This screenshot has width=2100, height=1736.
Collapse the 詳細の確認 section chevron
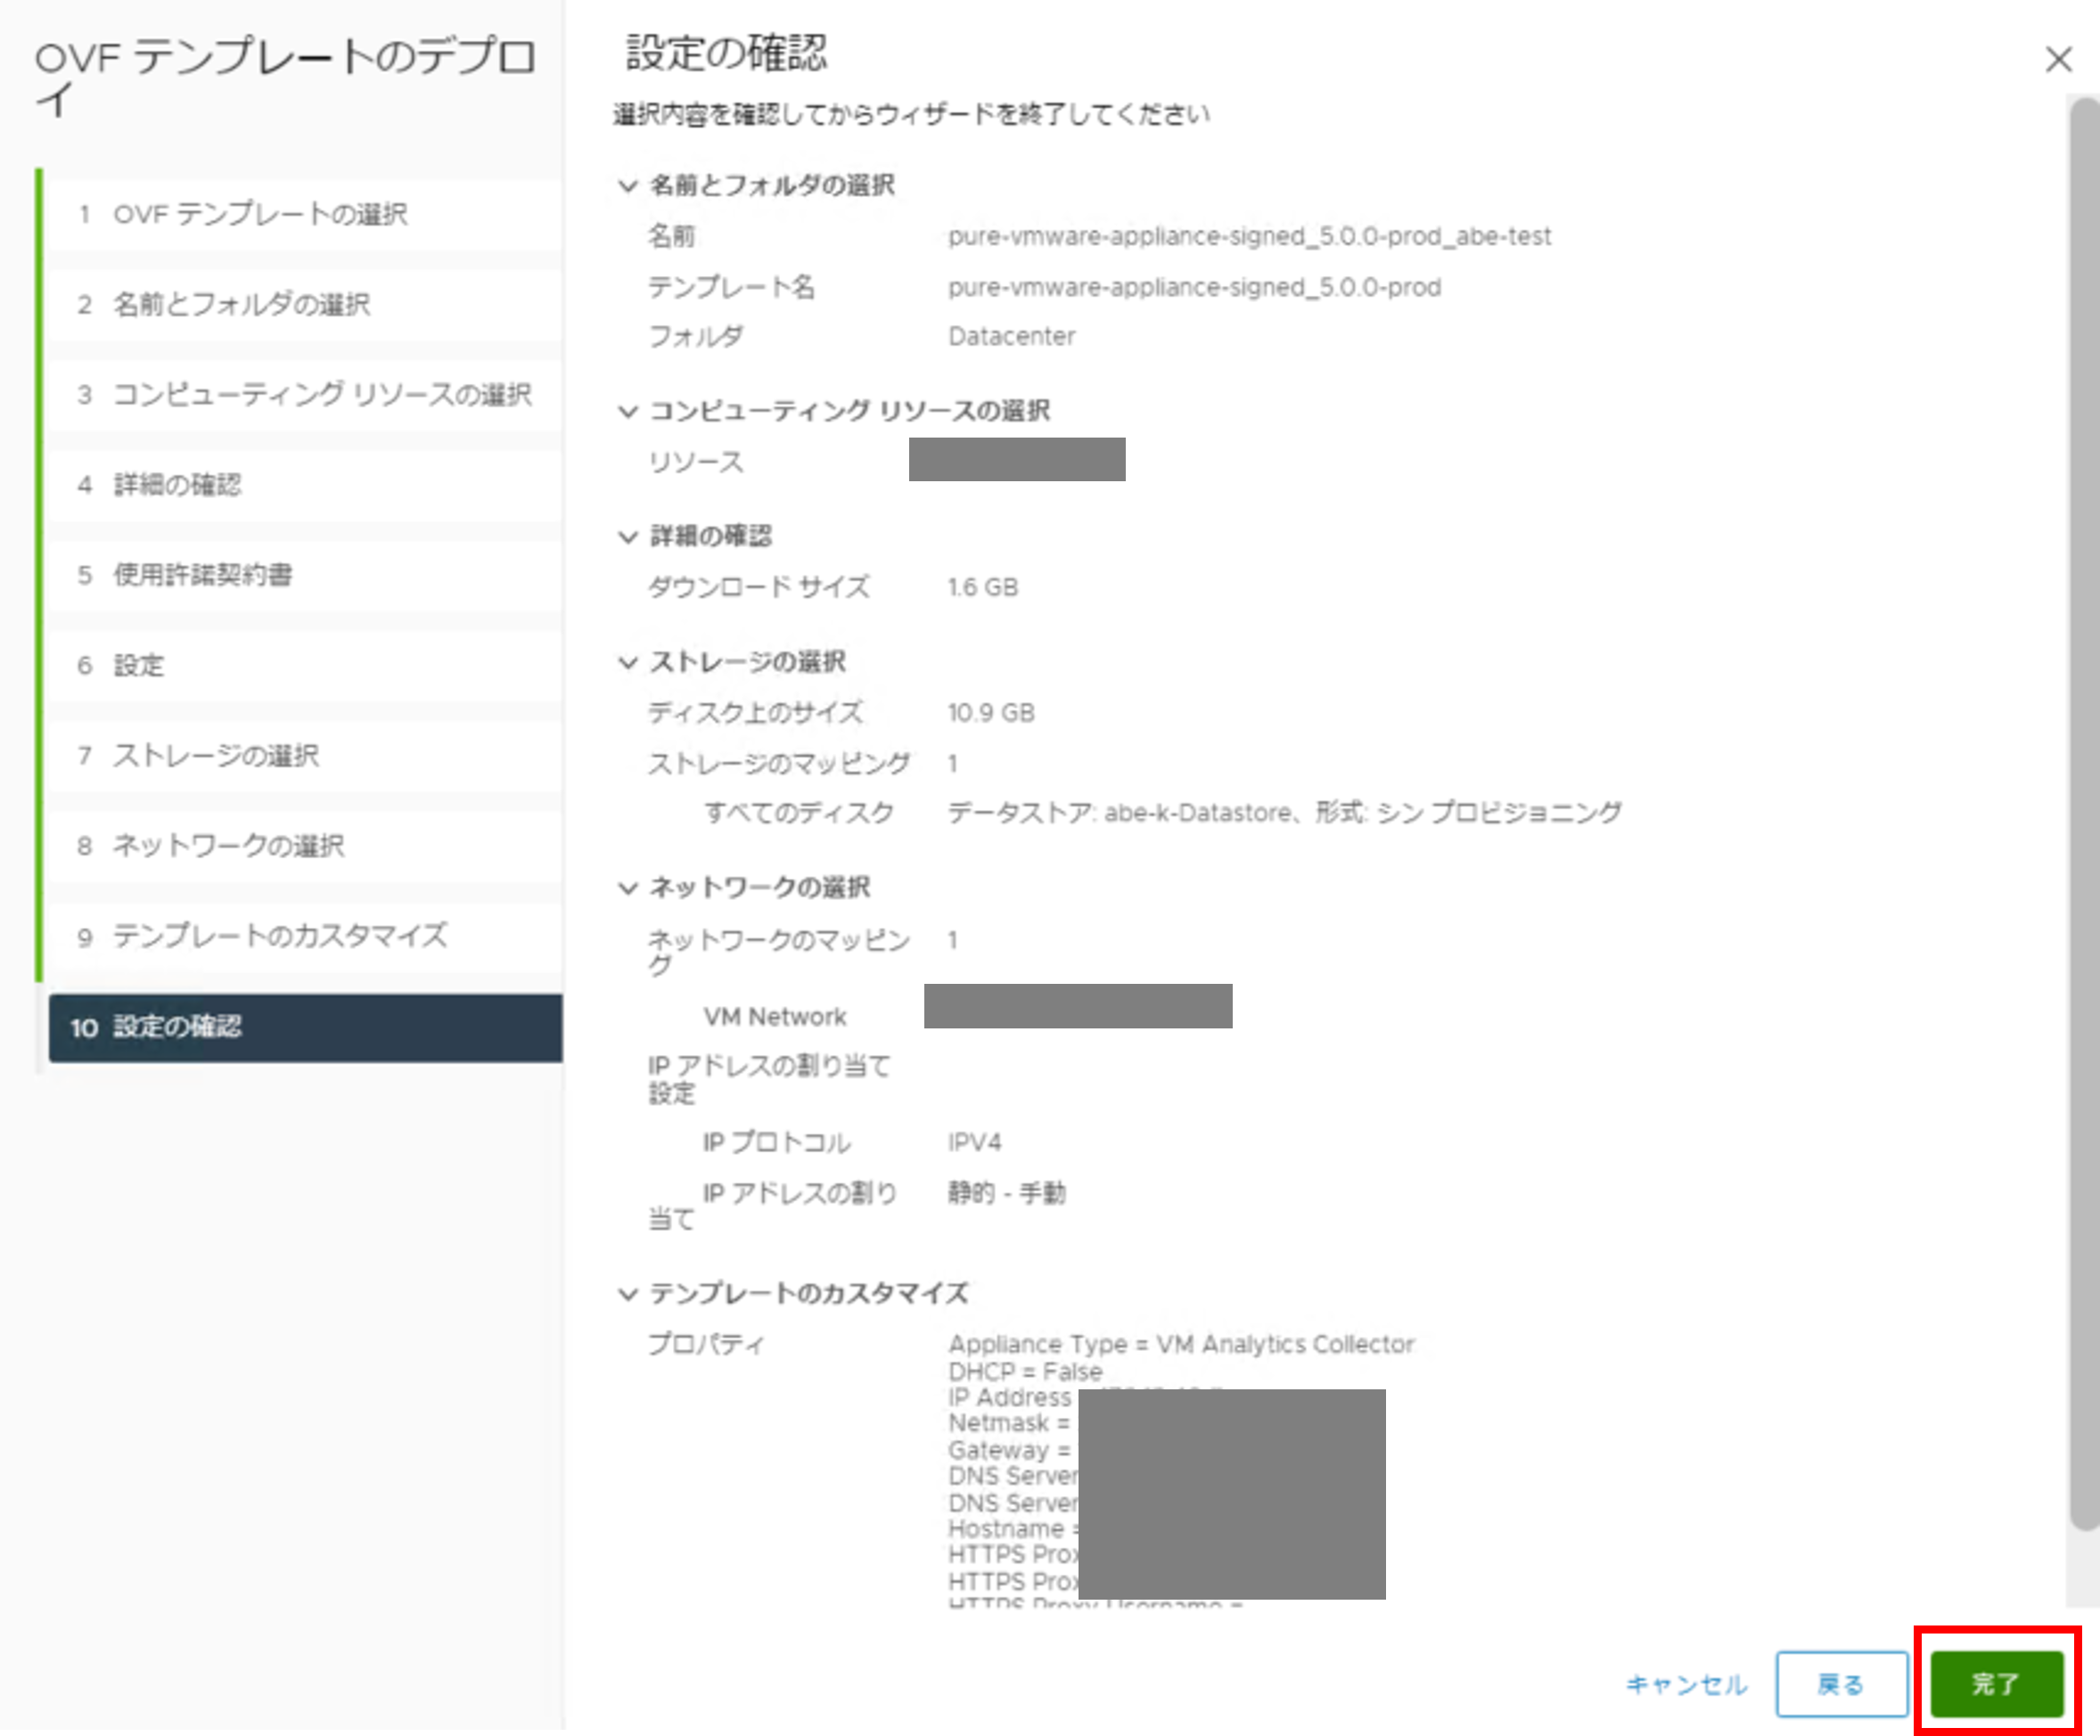click(x=628, y=537)
